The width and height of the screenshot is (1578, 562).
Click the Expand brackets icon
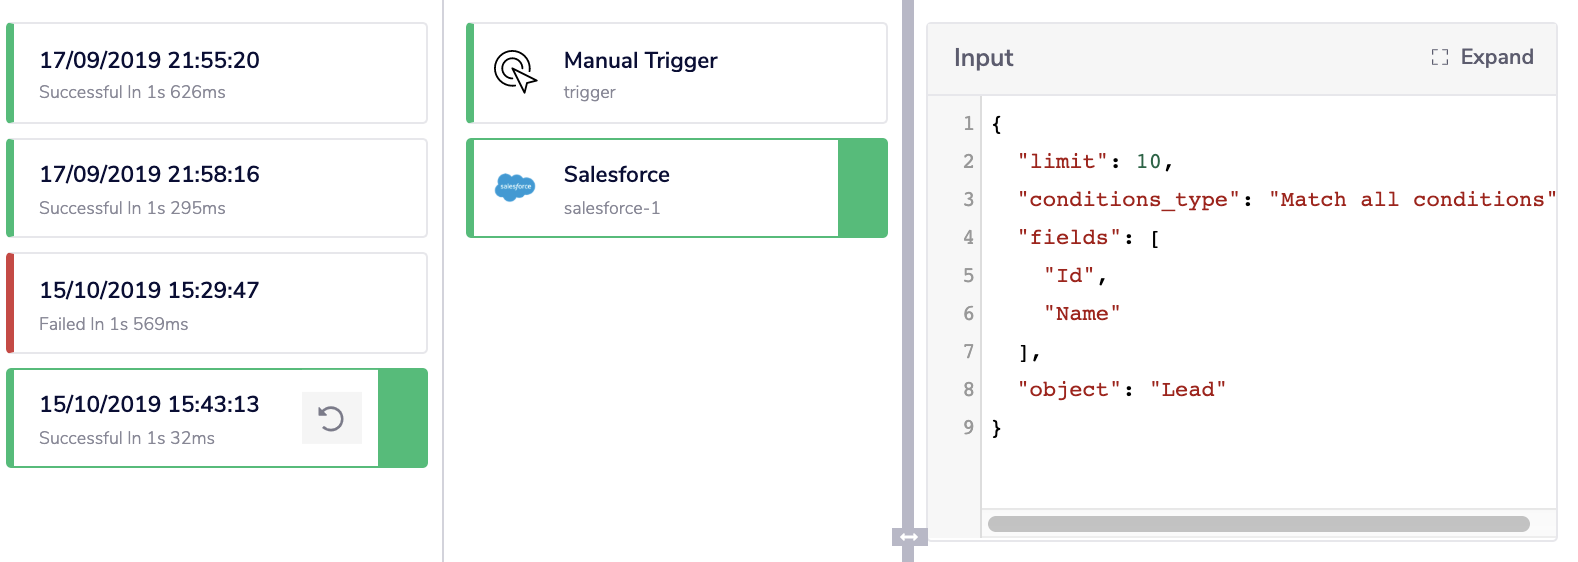pyautogui.click(x=1439, y=57)
